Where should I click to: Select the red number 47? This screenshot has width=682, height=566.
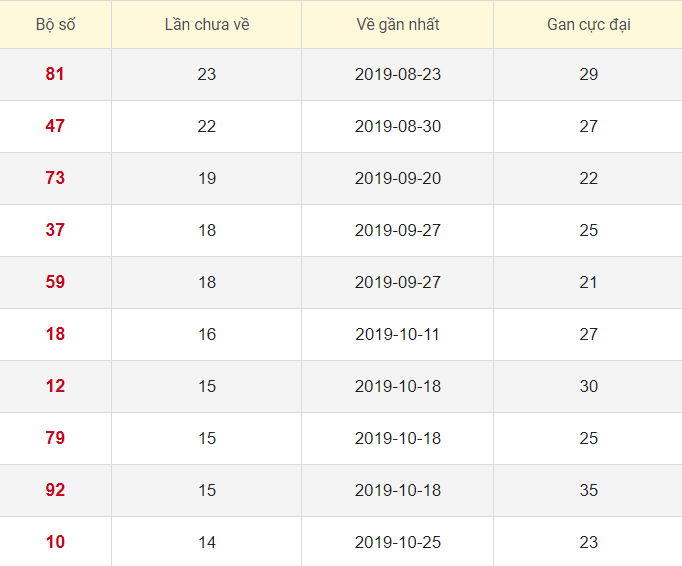(55, 126)
